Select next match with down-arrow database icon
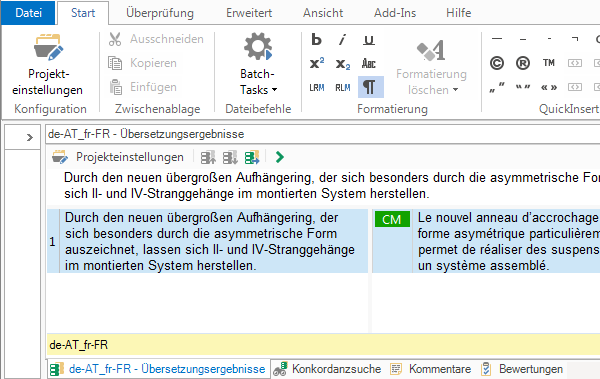600x379 pixels. pyautogui.click(x=230, y=157)
